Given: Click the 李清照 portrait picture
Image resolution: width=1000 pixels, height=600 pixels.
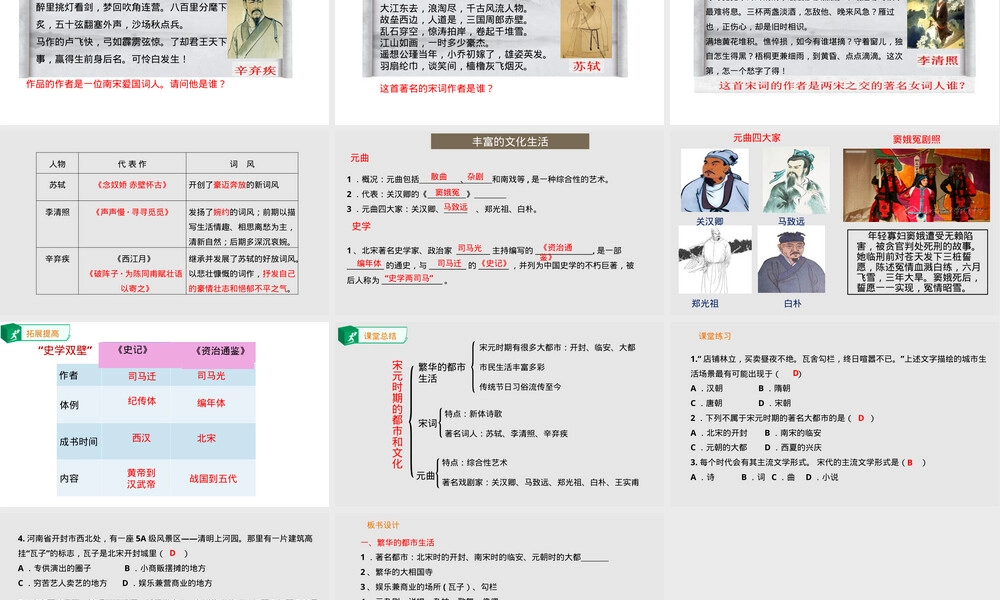Looking at the screenshot, I should coord(936,24).
